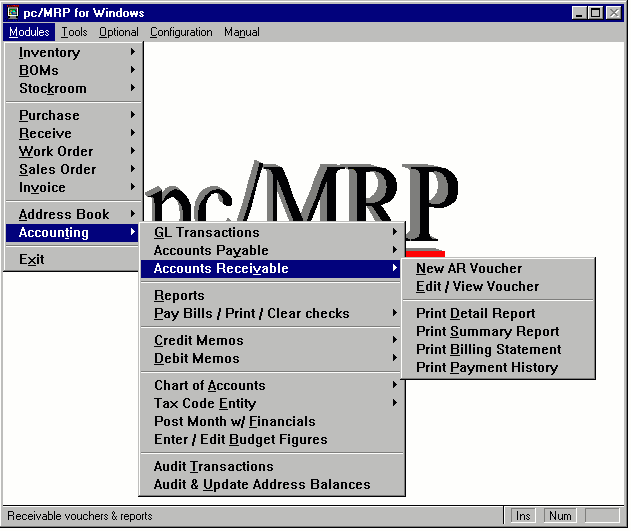Open the Purchase submenu
Screen dimensions: 631x531
coord(74,115)
